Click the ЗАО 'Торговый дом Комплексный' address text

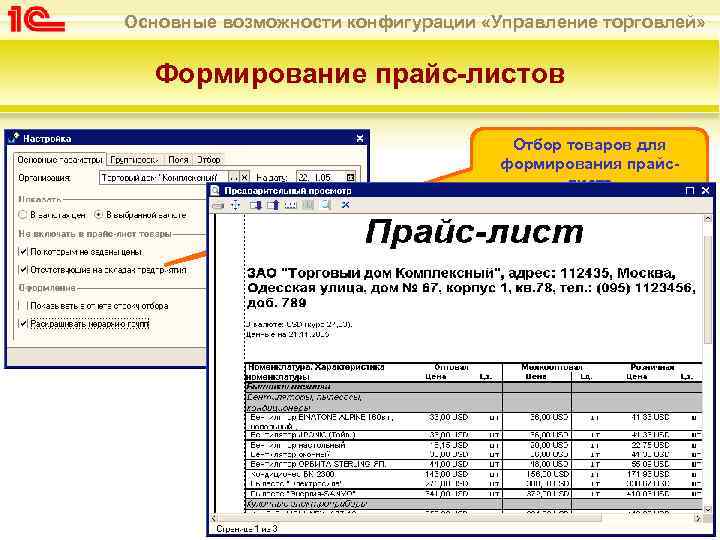coord(472,288)
